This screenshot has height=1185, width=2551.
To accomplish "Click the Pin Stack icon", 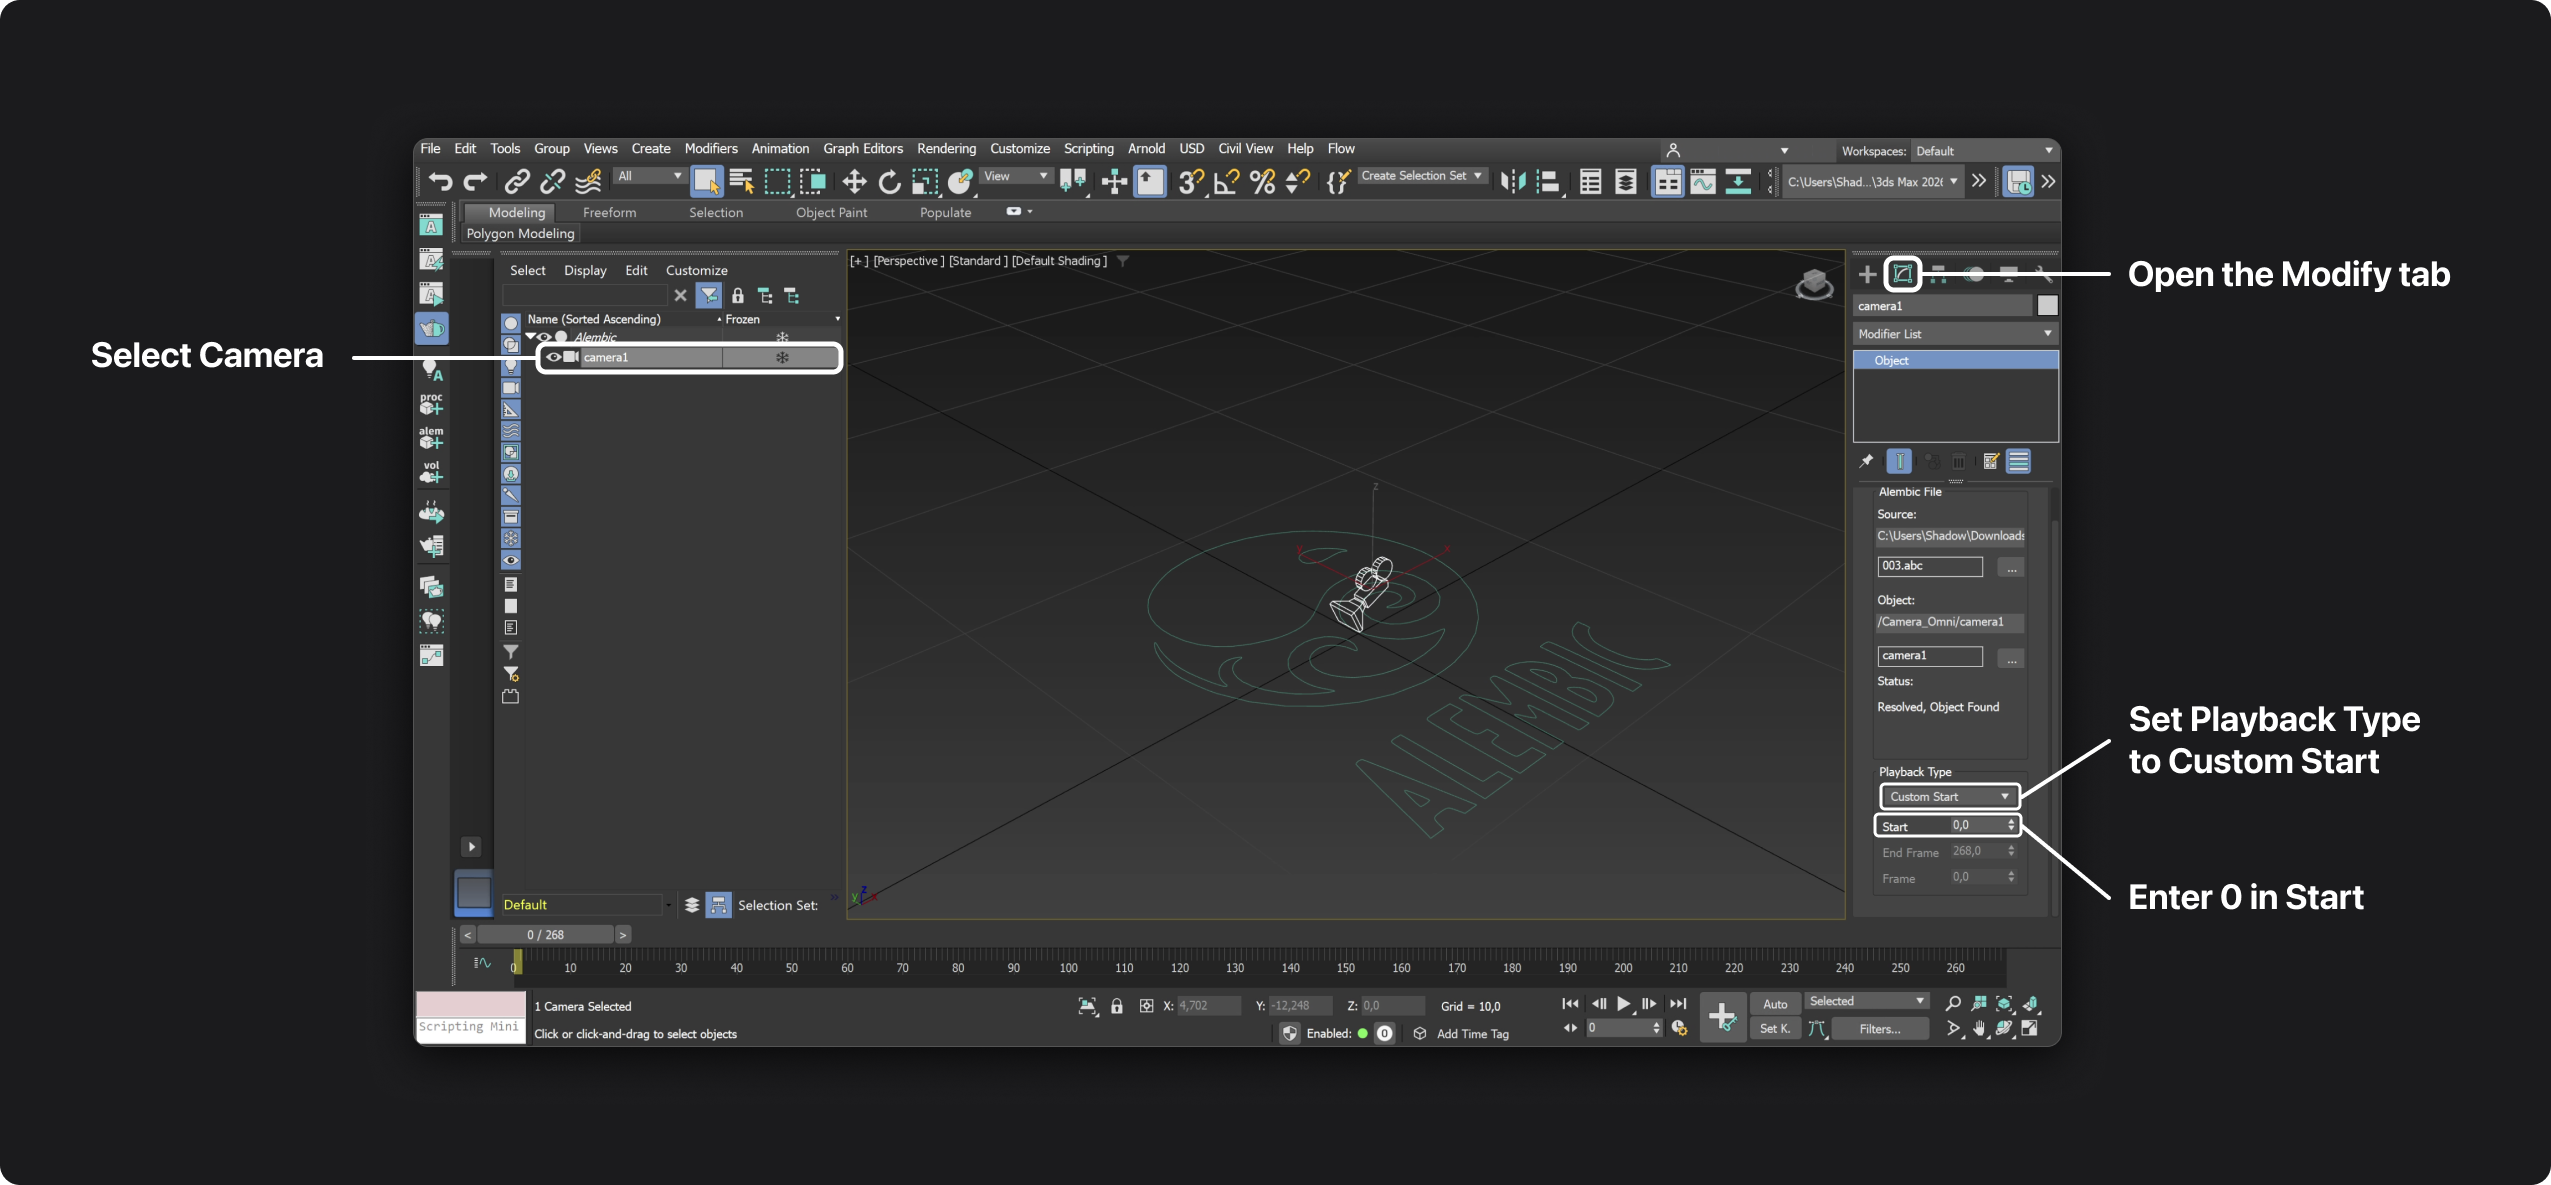I will tap(1866, 461).
